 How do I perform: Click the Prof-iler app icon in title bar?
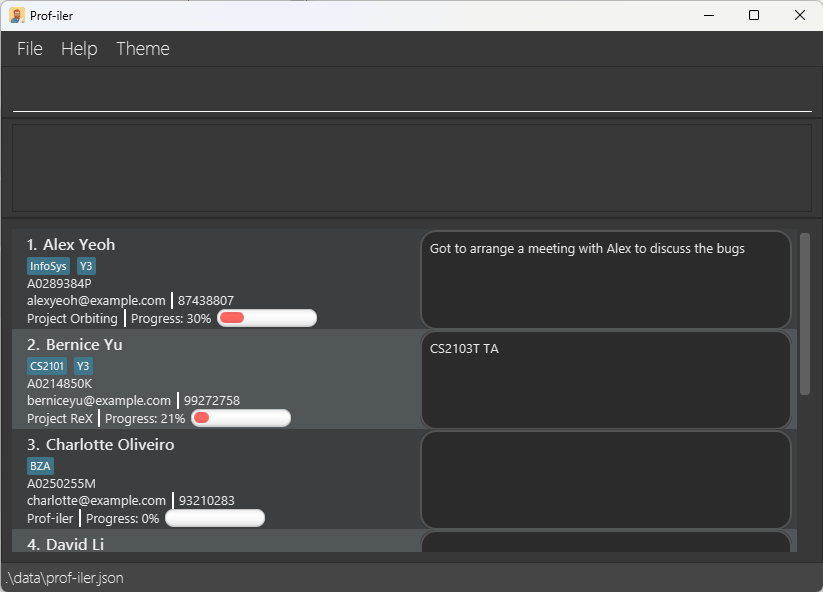(x=17, y=16)
